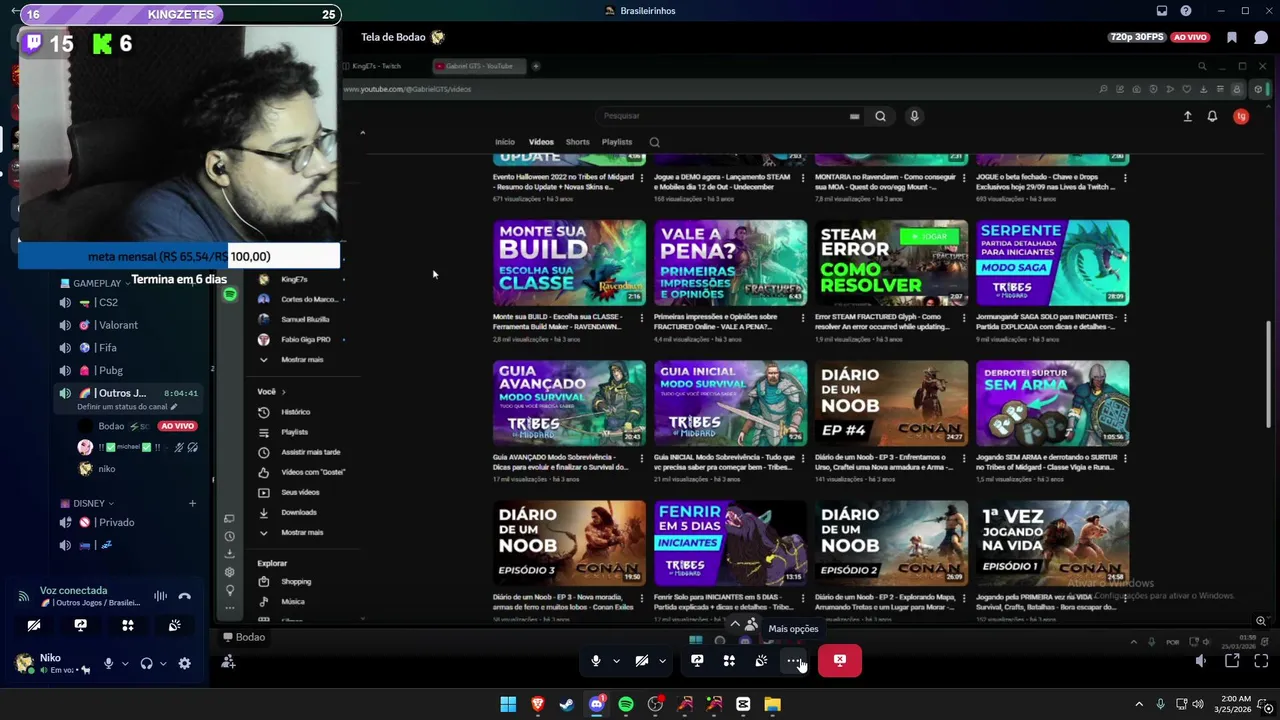
Task: Toggle camera in voice panel
Action: [34, 625]
